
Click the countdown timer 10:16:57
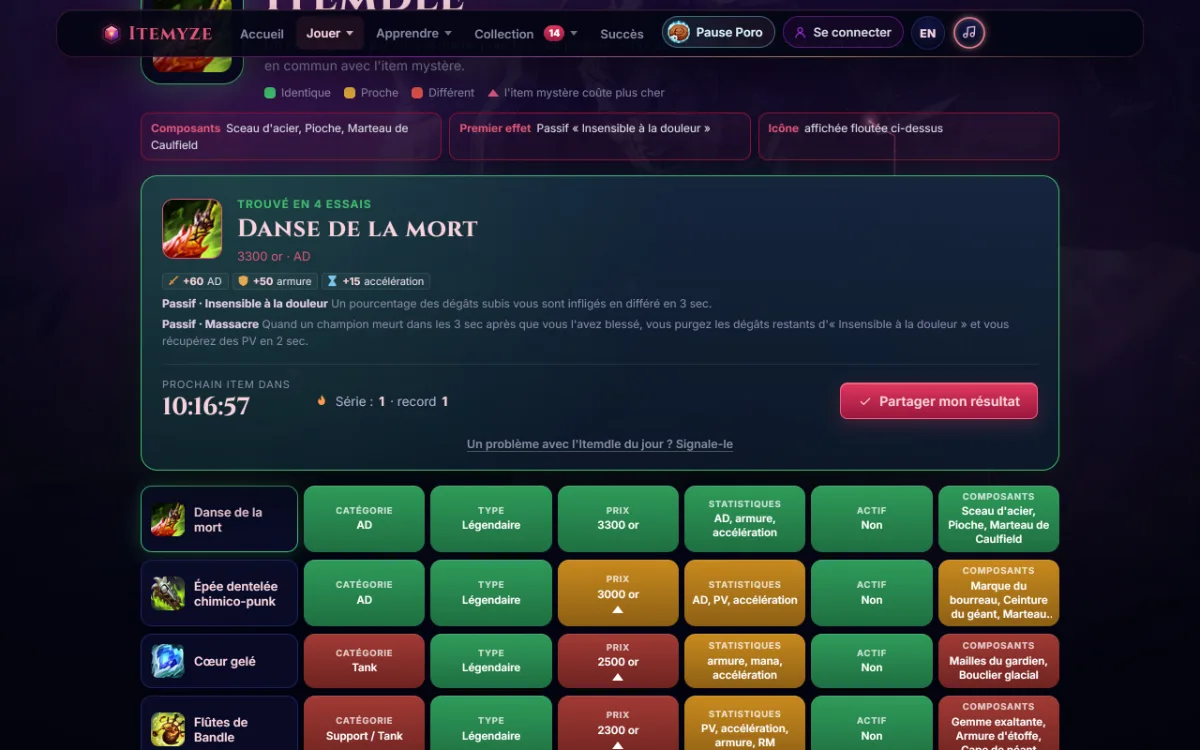coord(206,406)
